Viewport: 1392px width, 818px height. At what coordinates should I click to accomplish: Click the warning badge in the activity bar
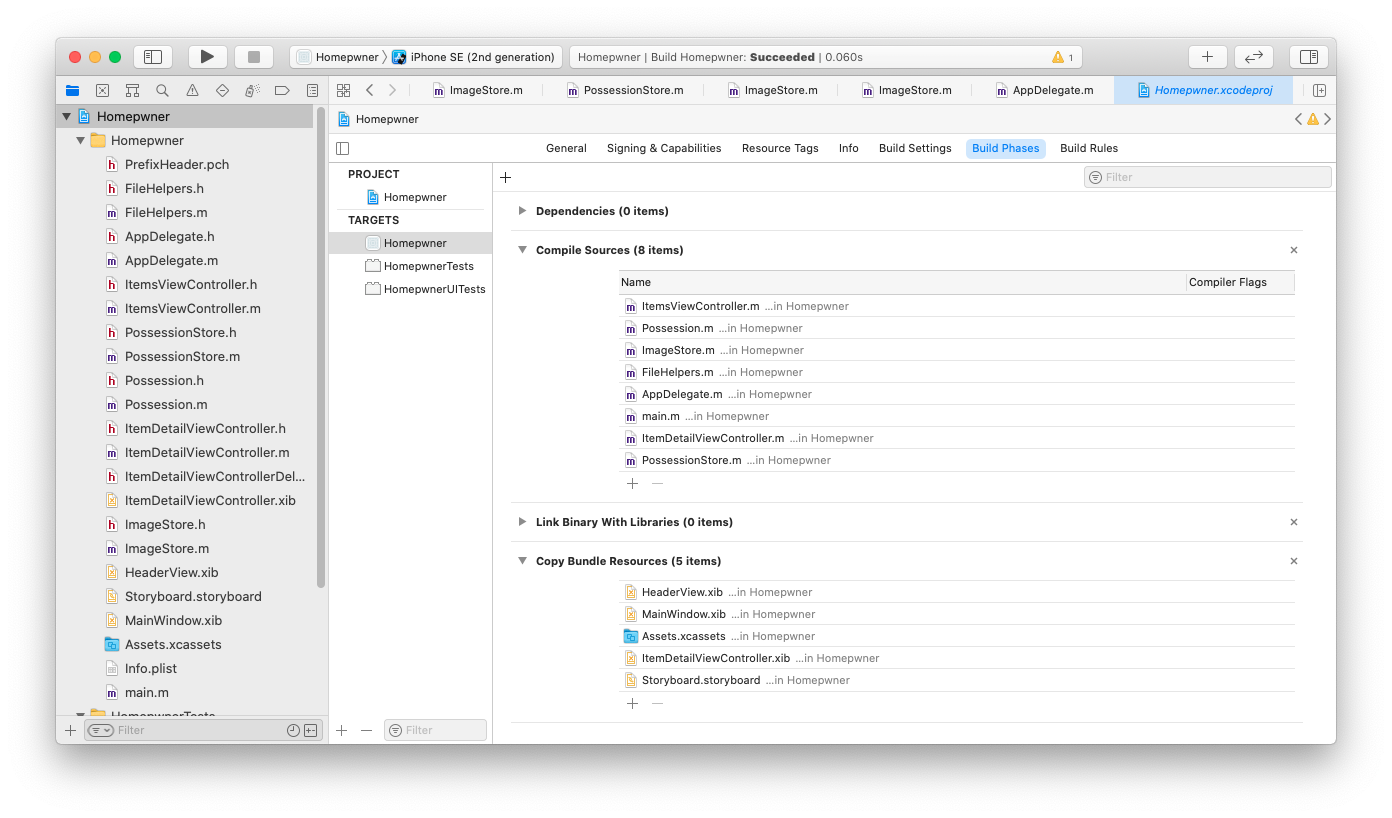tap(1062, 57)
